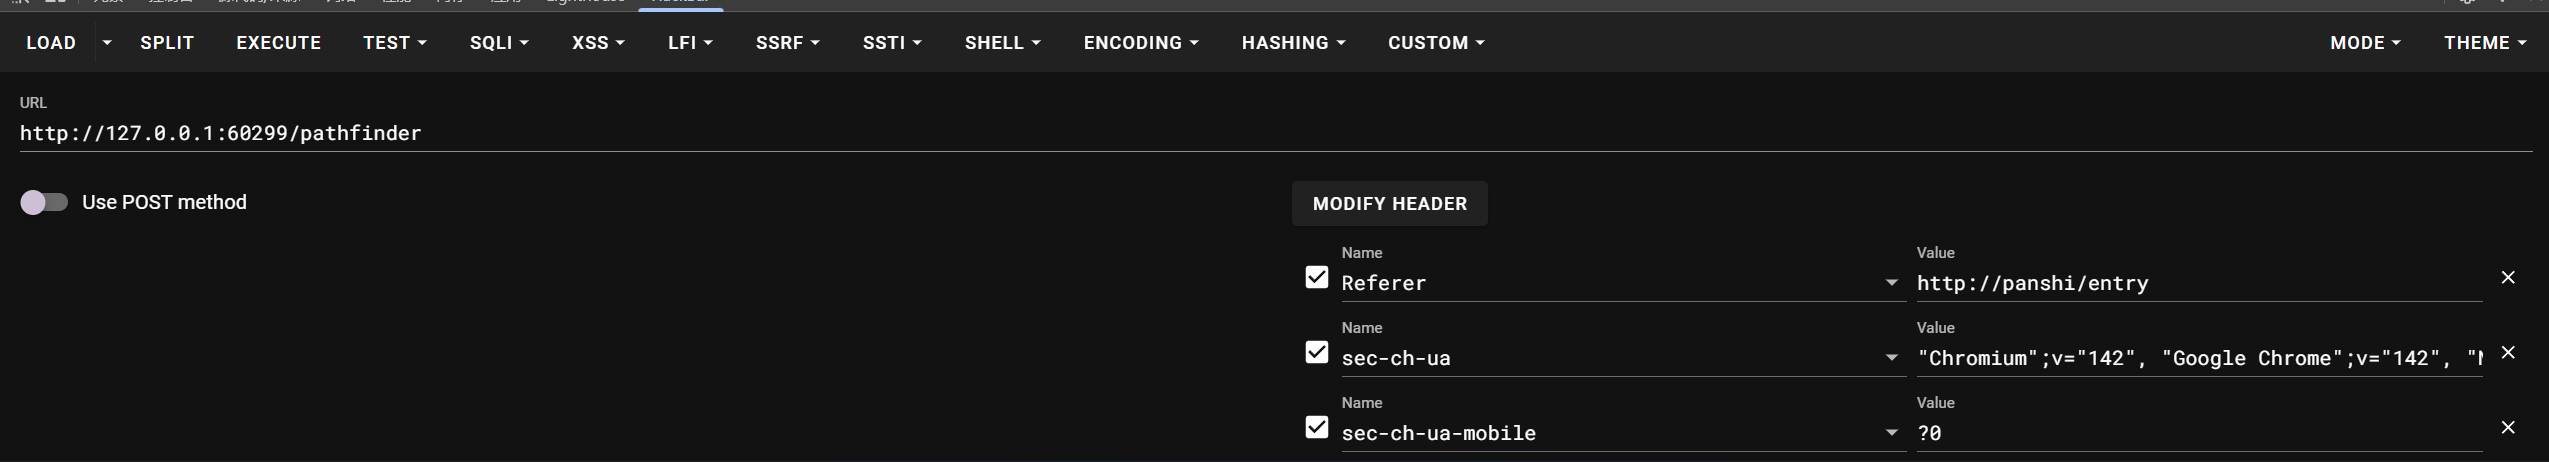
Task: Open the SQLI menu
Action: pos(499,43)
